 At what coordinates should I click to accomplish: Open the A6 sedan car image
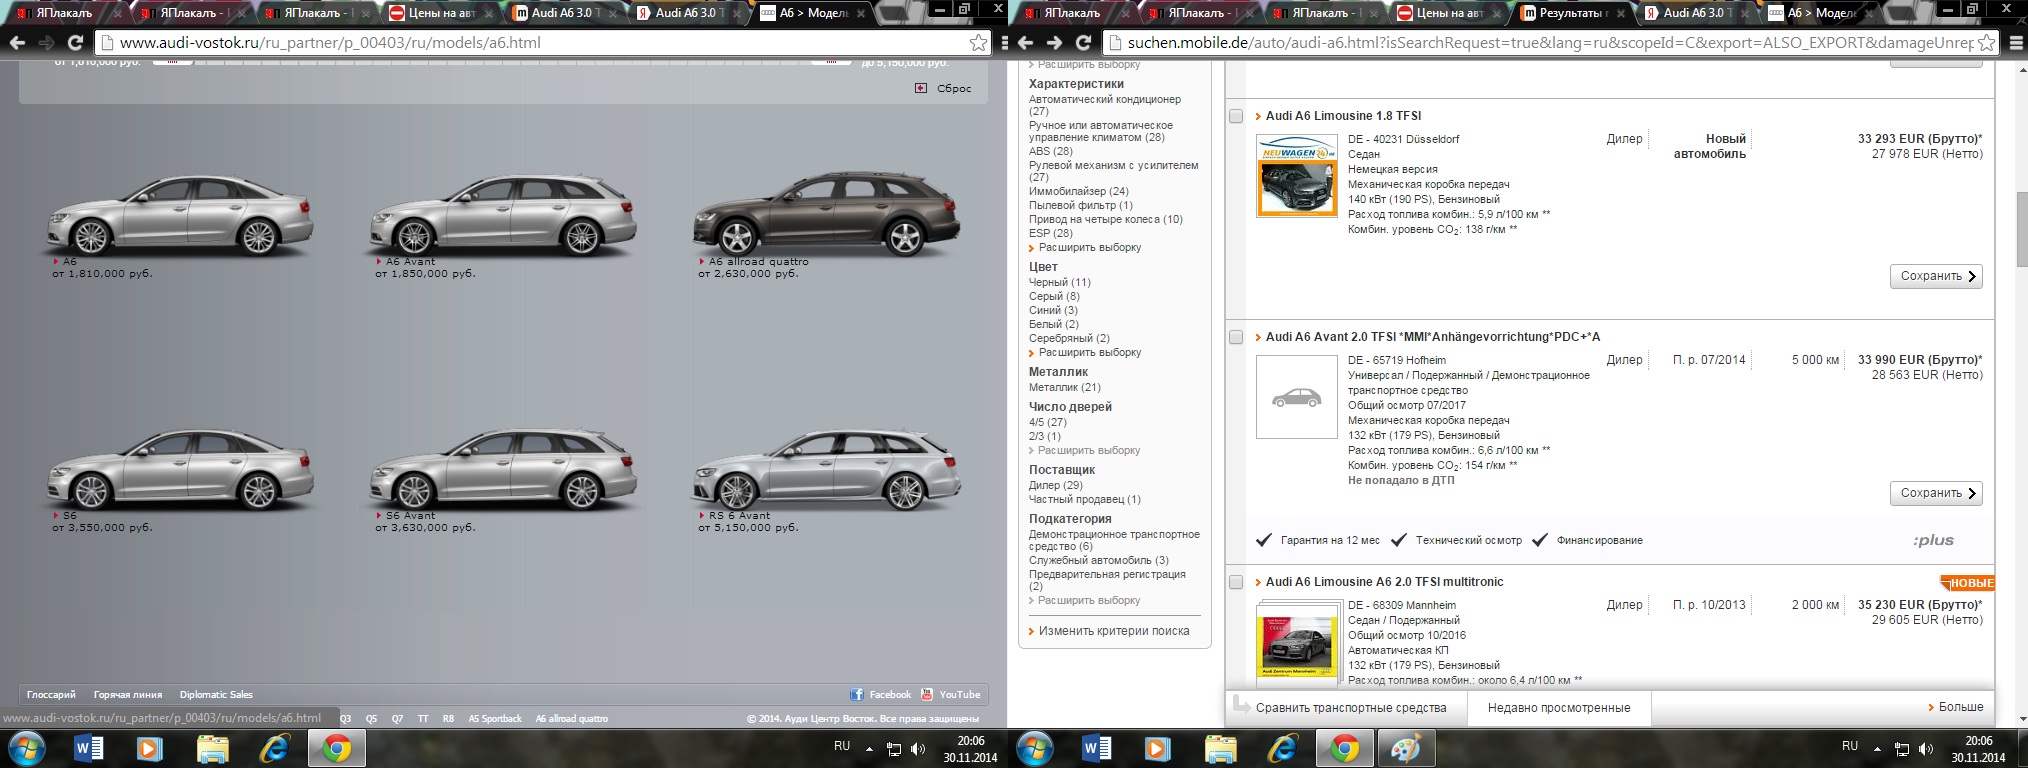pyautogui.click(x=181, y=216)
